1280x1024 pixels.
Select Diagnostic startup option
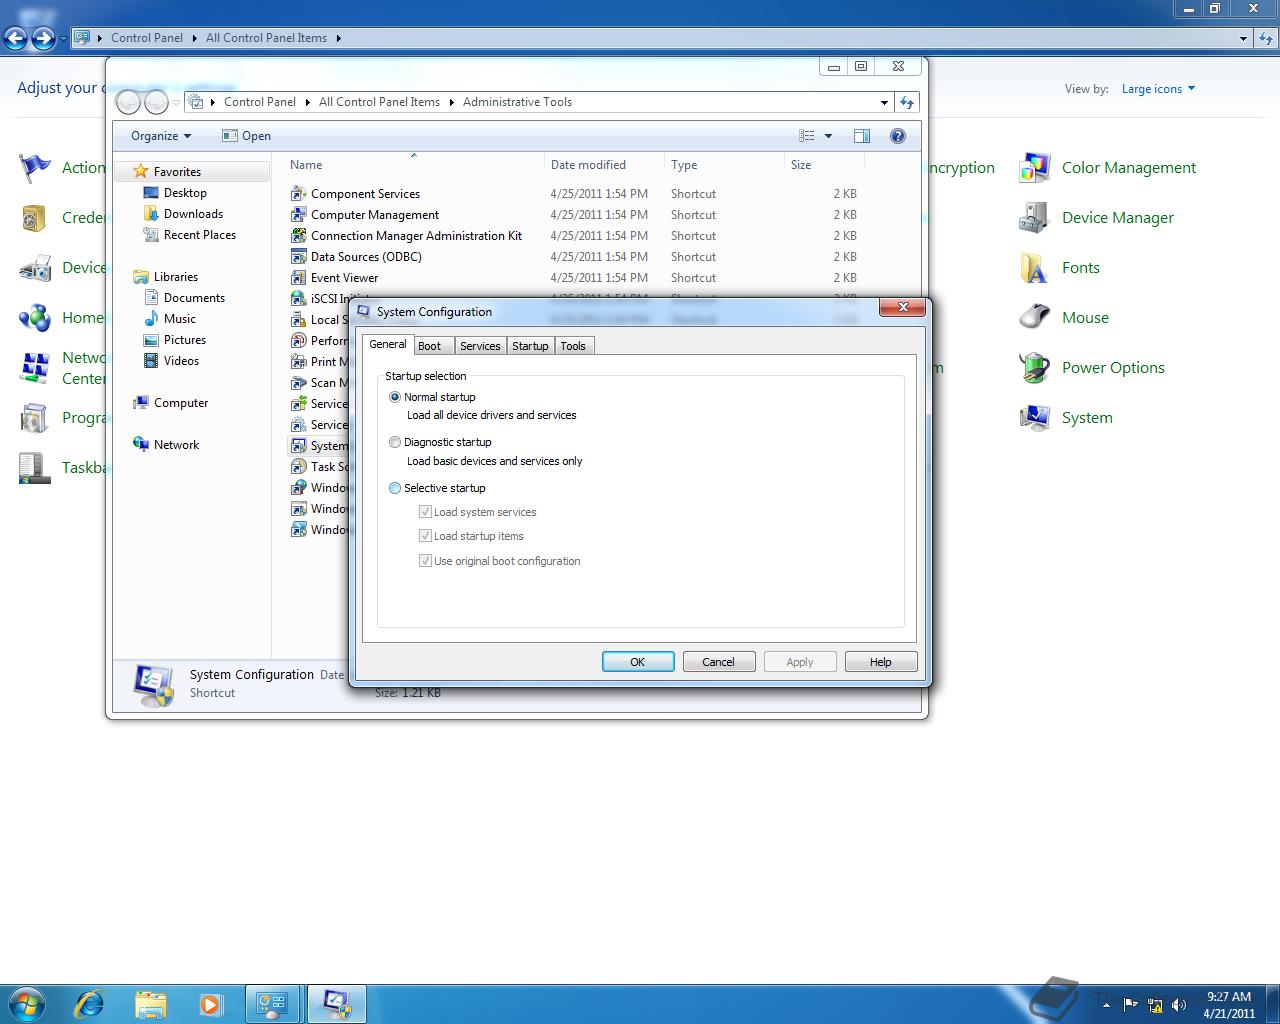pos(395,442)
